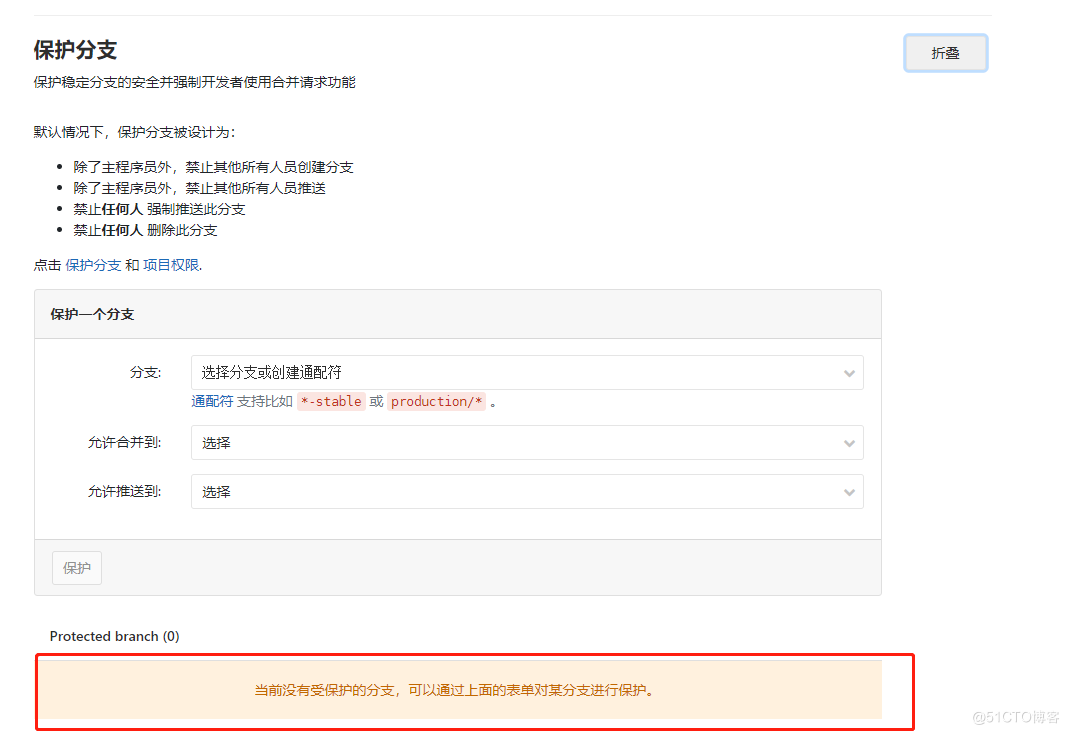Click the chevron arrow of the 分支 dropdown
Viewport: 1069px width, 734px height.
pyautogui.click(x=849, y=373)
